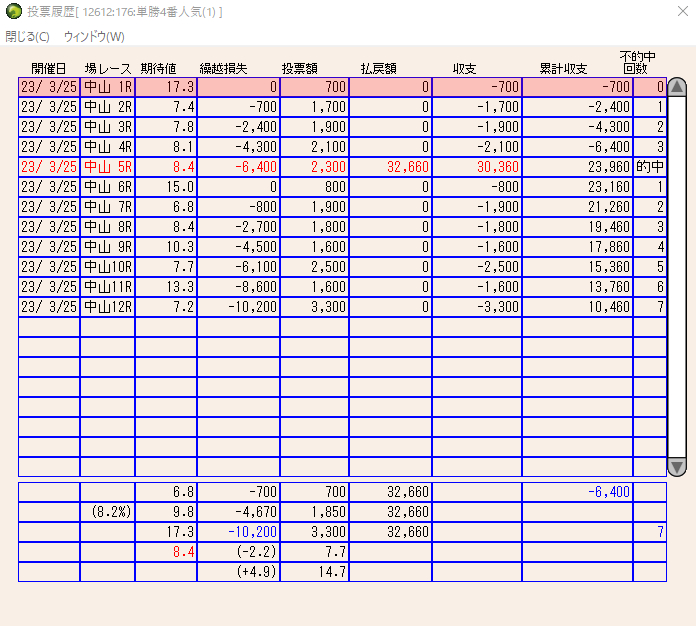Click cumulative balance 10,460 in 12R row
696x626 pixels.
tap(577, 307)
